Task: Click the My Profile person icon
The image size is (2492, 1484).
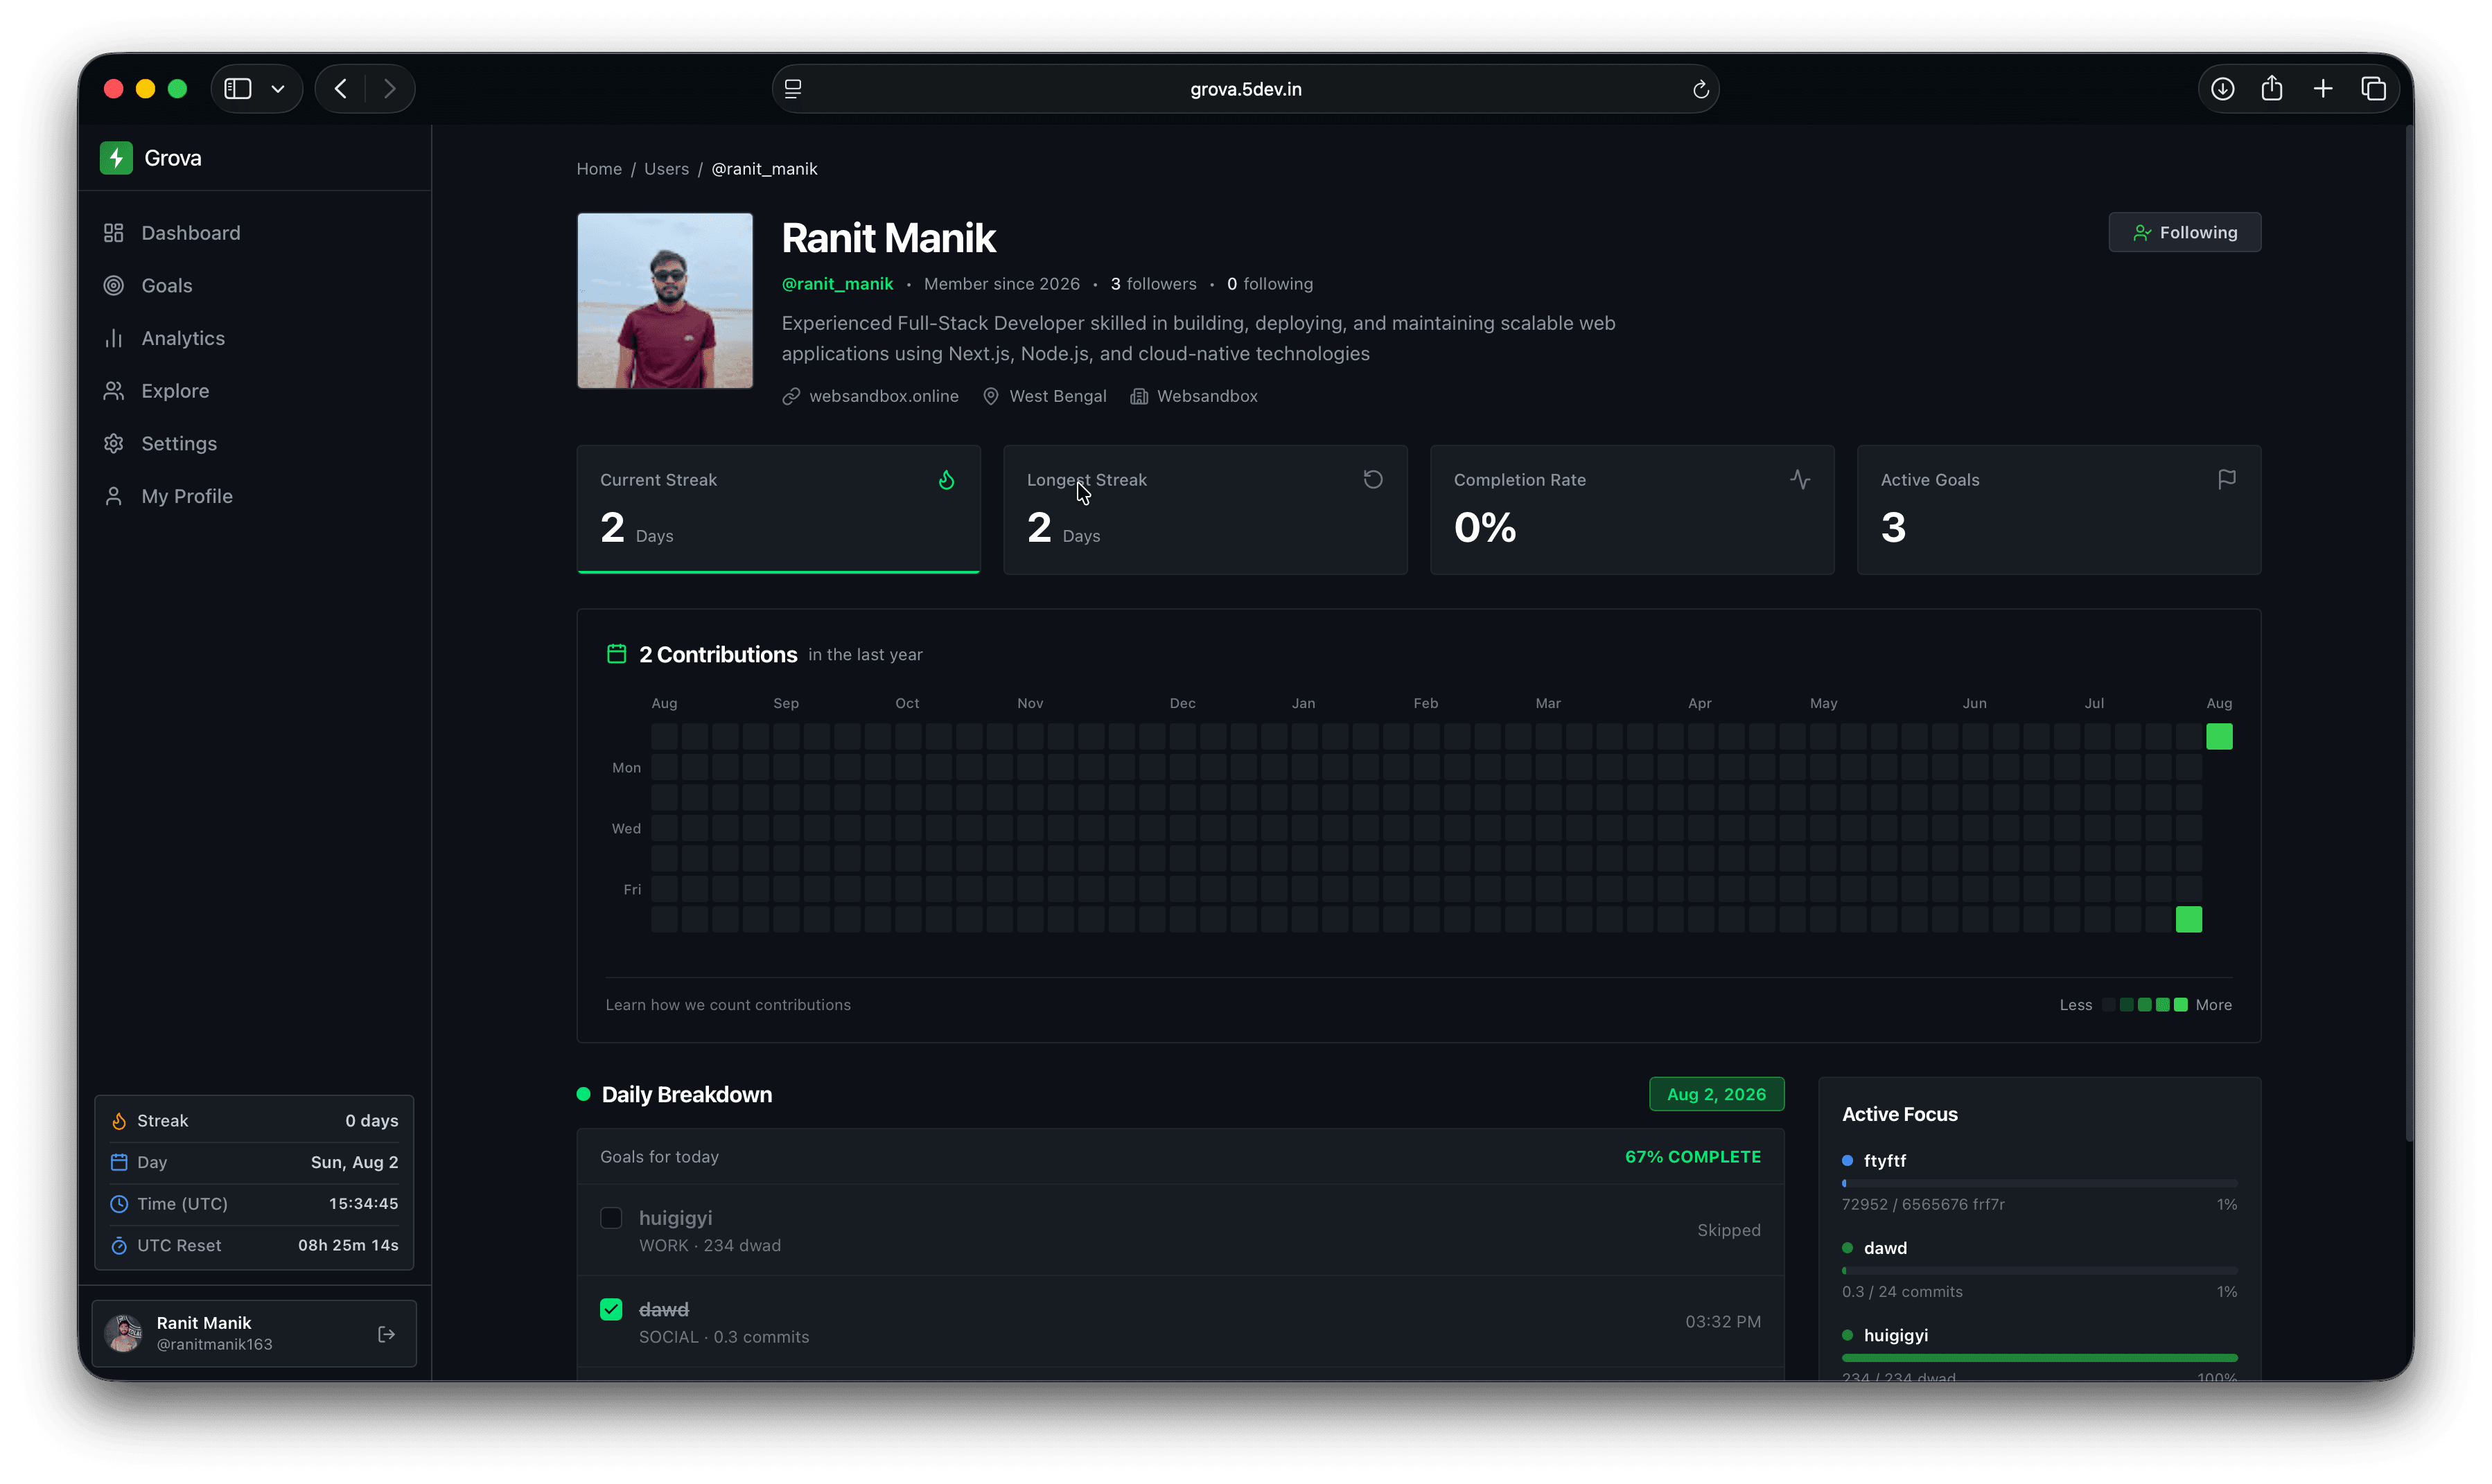Action: (x=114, y=497)
